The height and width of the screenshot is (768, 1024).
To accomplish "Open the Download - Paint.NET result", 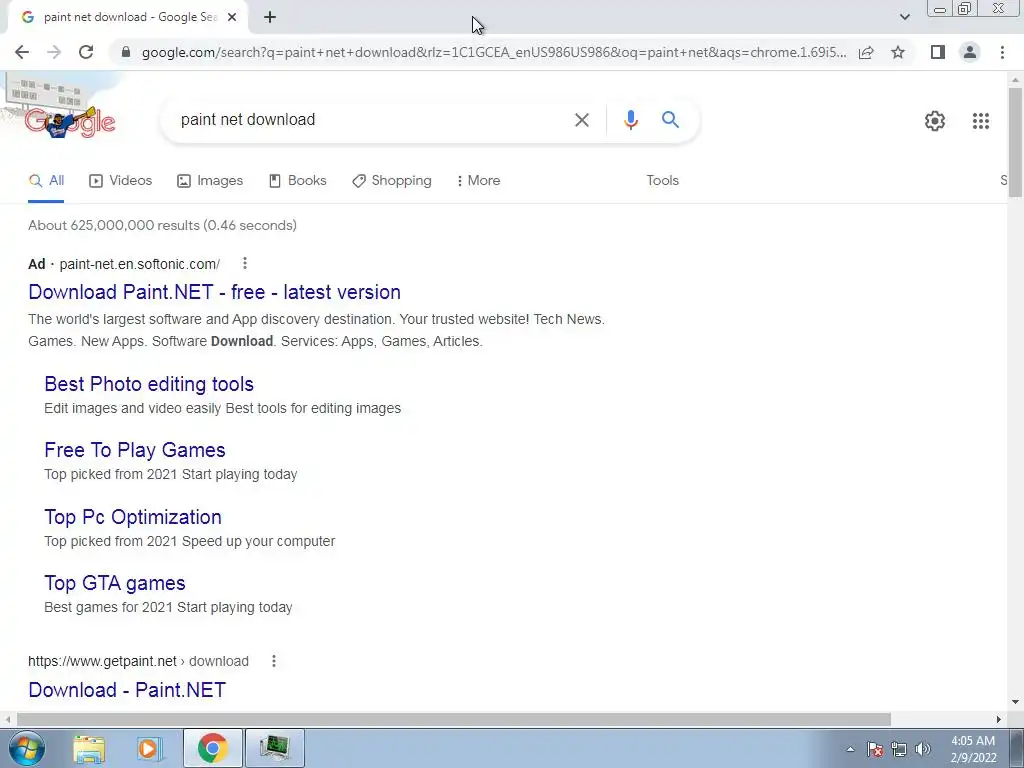I will click(x=127, y=690).
